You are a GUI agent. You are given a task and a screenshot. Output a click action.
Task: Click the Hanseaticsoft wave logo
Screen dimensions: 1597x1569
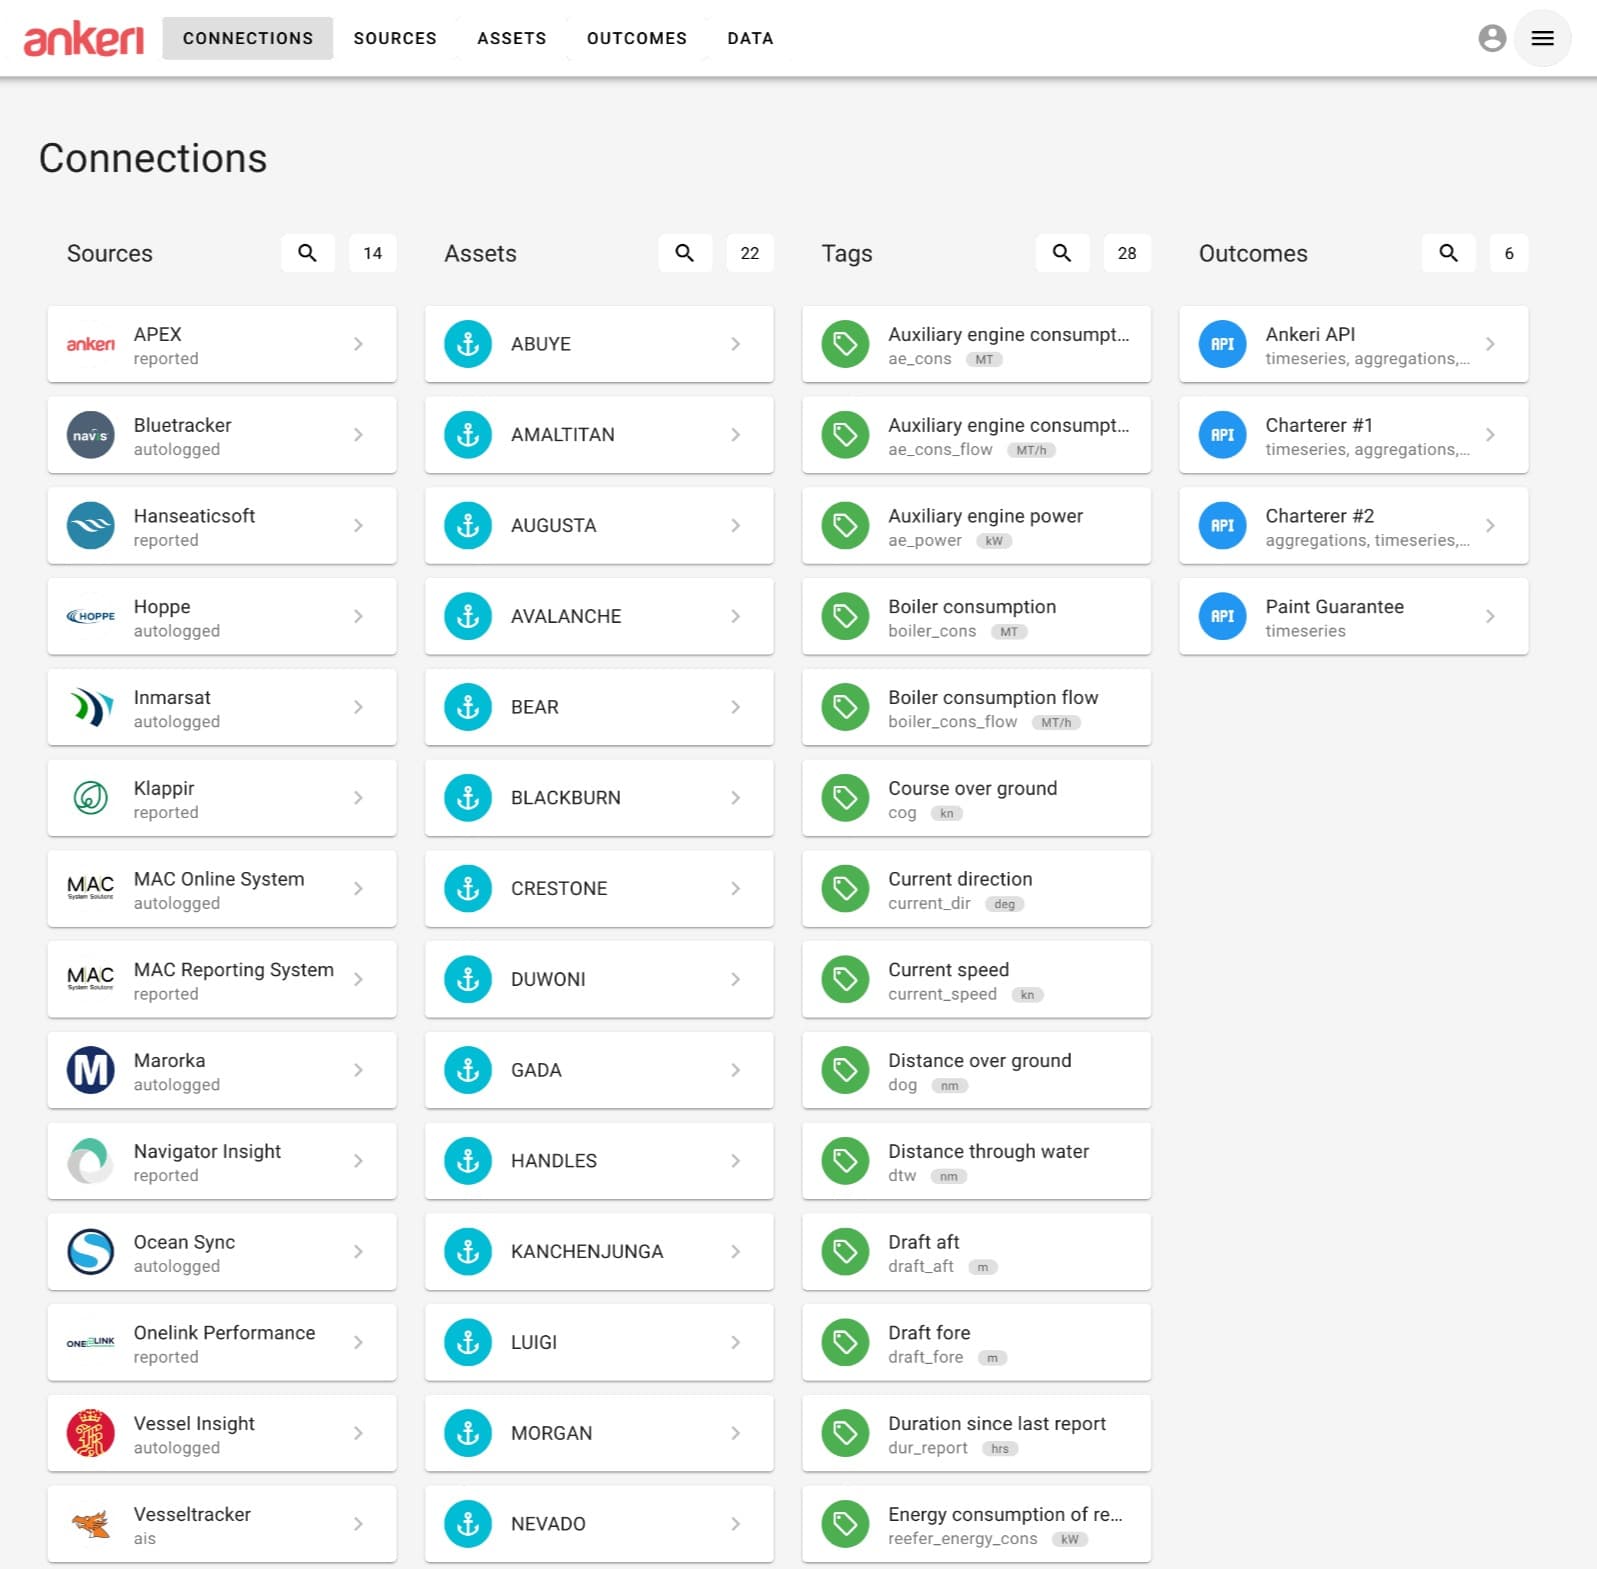[x=91, y=526]
